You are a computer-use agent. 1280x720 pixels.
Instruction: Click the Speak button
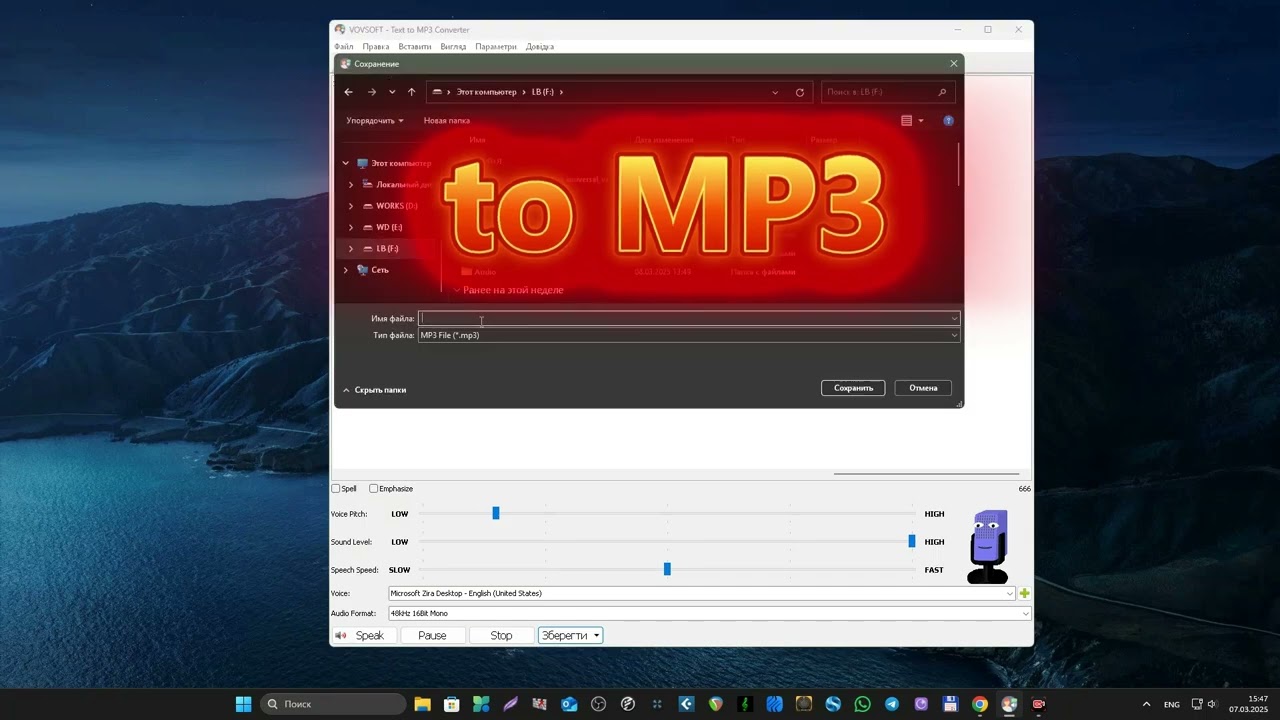[x=364, y=636]
